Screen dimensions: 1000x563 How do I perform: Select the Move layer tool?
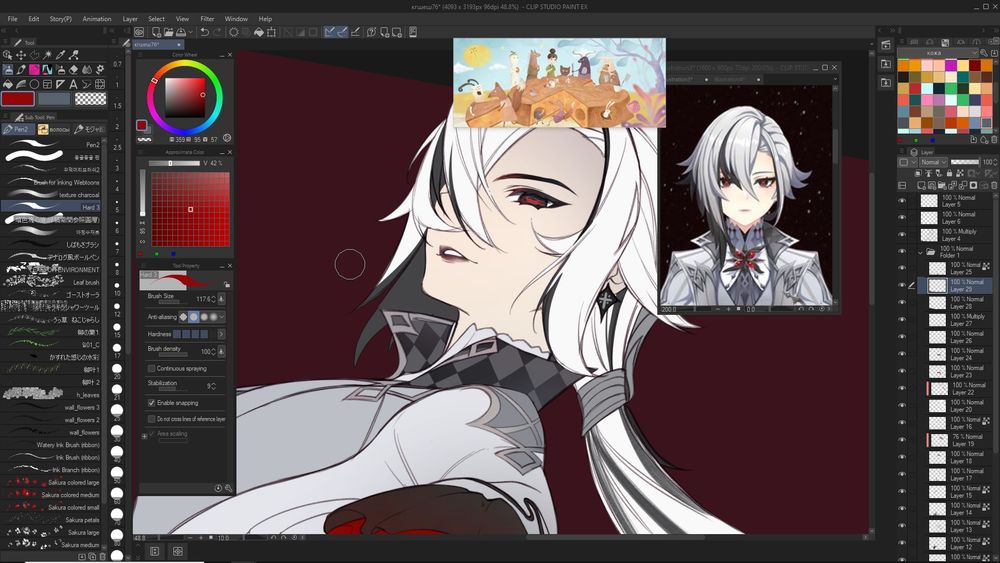pos(21,55)
